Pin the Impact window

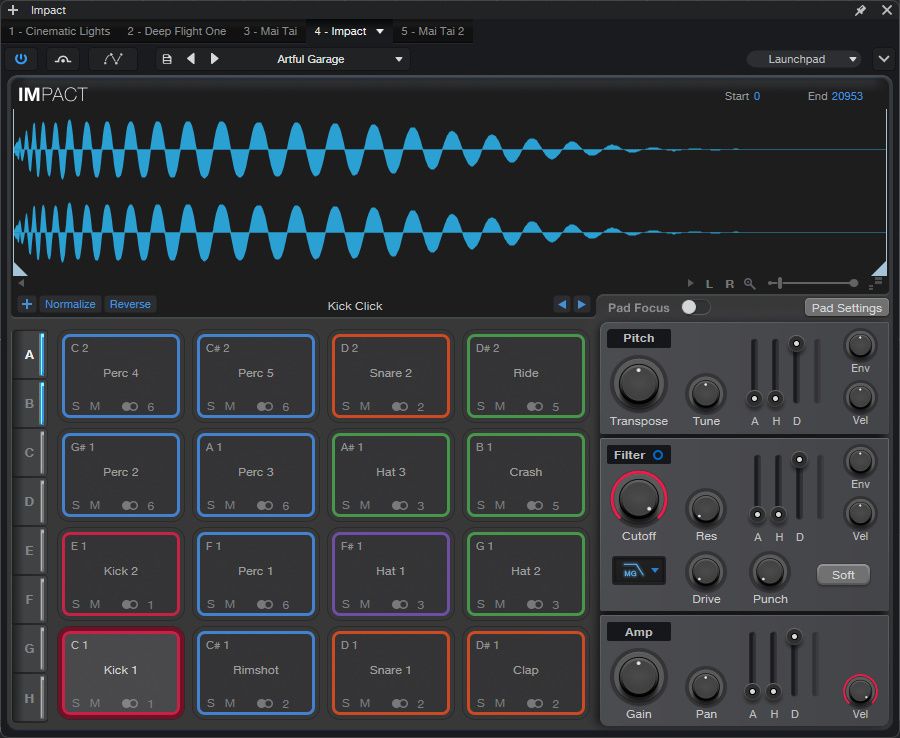click(x=860, y=10)
